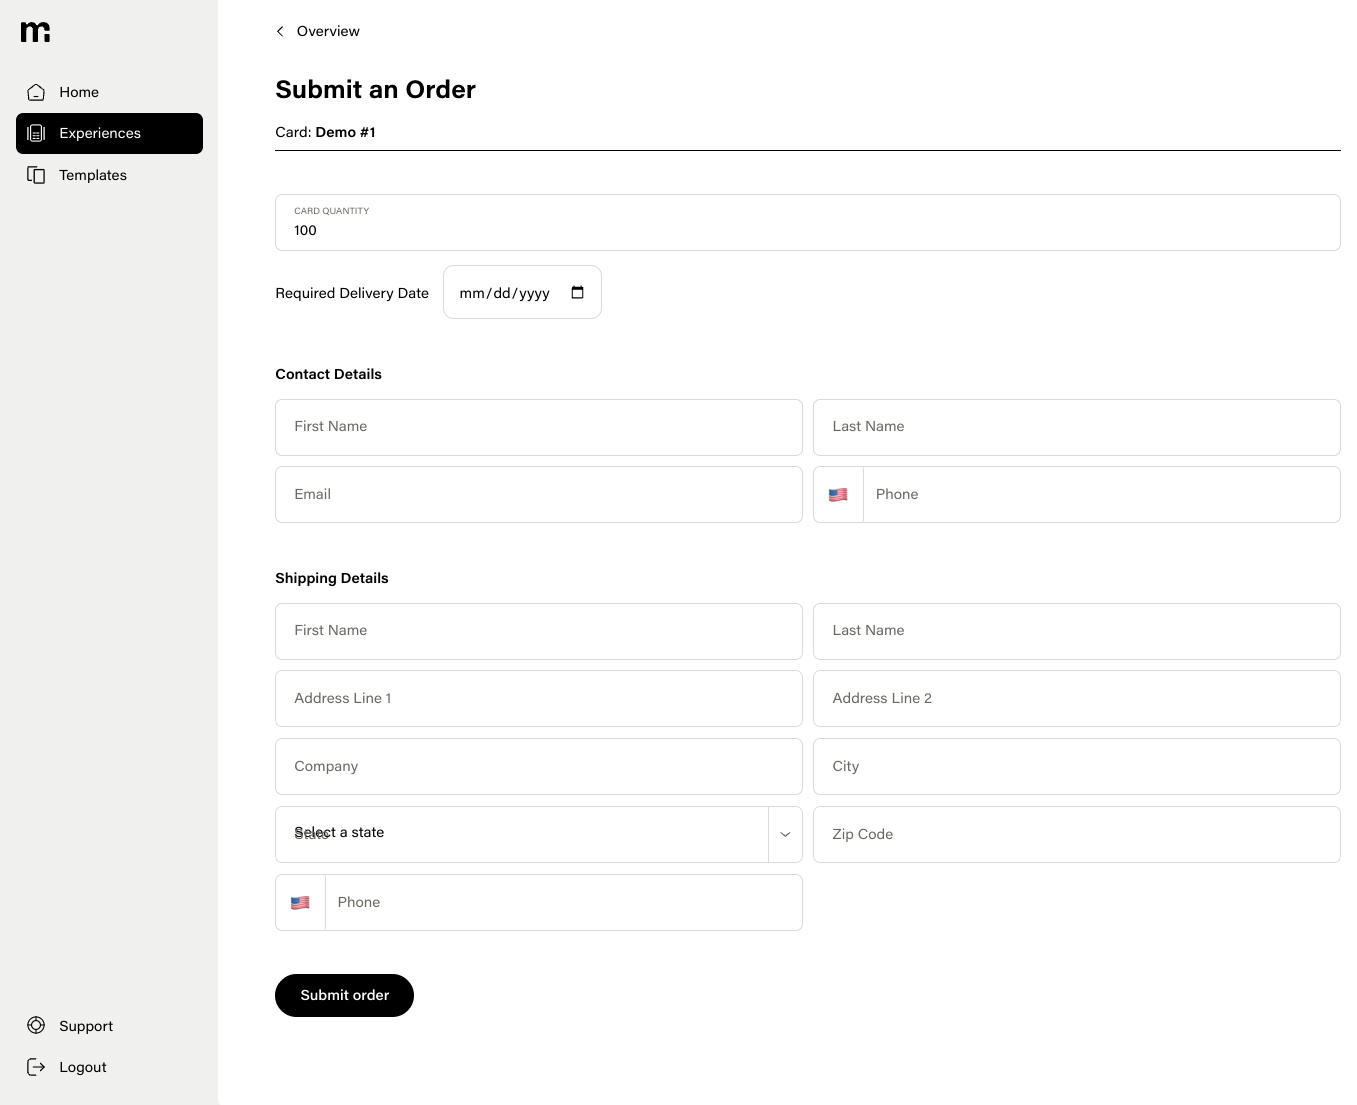Select the Experiences icon in the sidebar
Viewport: 1357px width, 1105px height.
click(37, 133)
